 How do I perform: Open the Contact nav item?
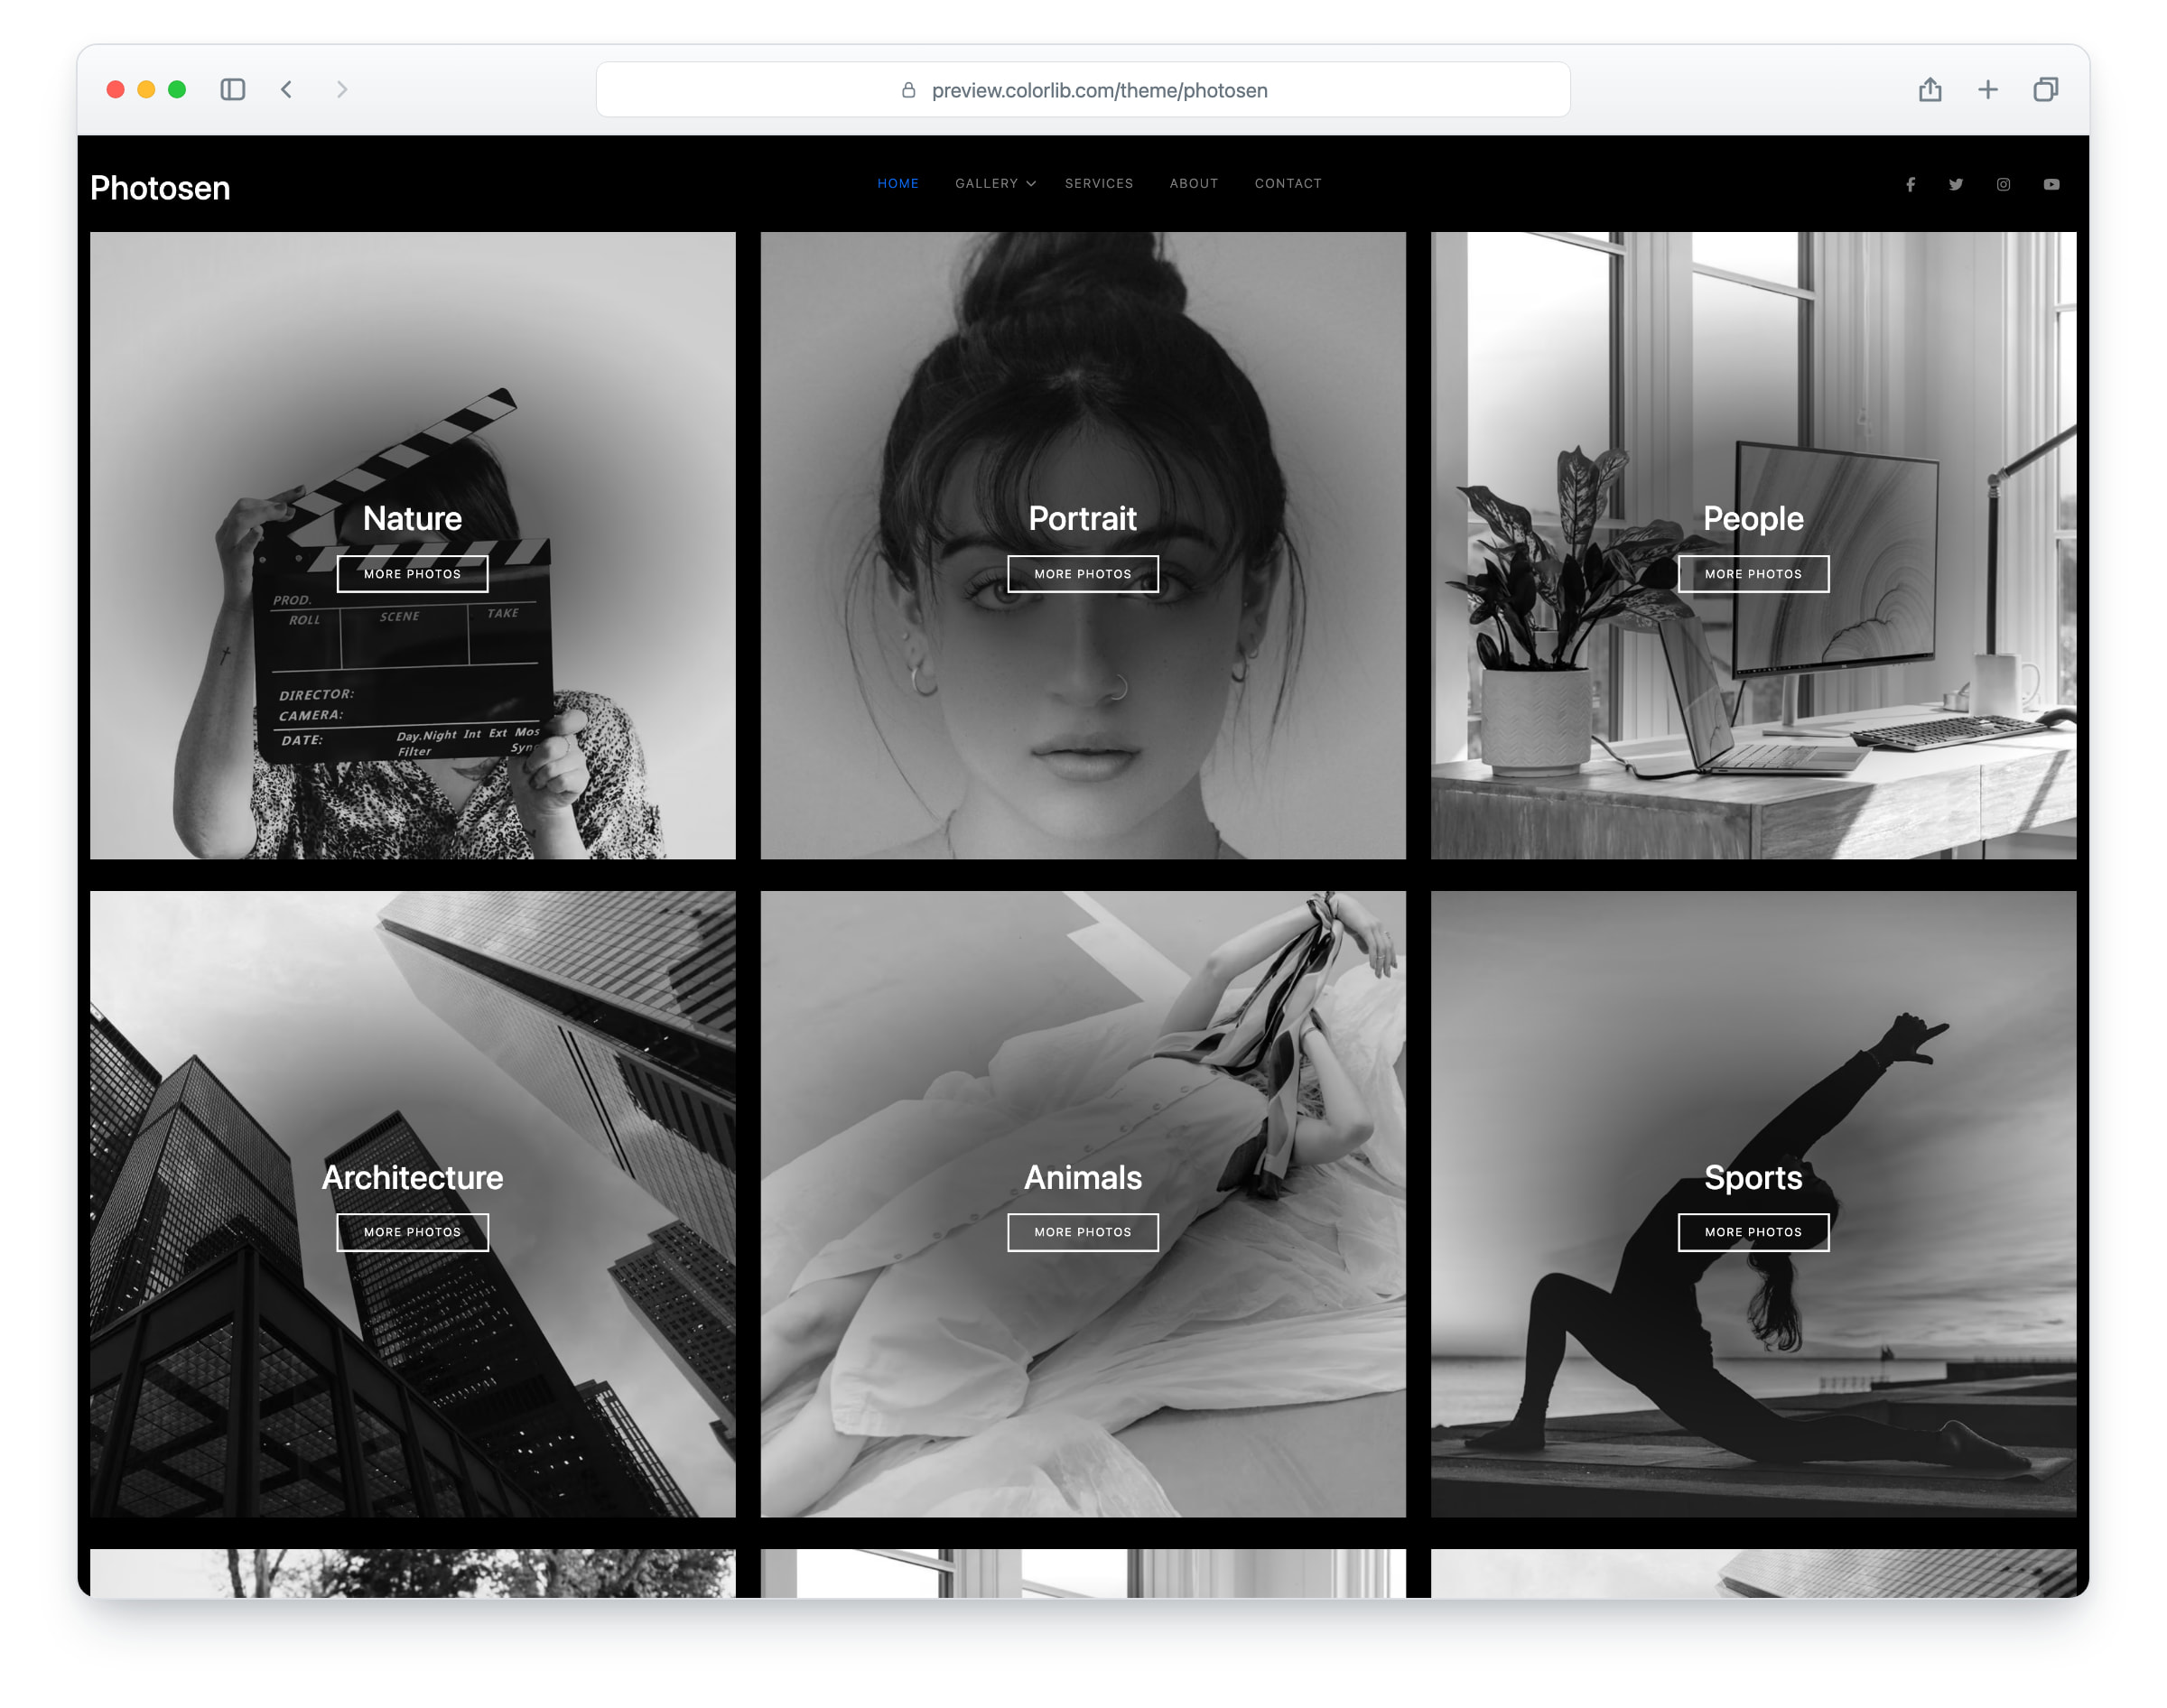coord(1288,183)
